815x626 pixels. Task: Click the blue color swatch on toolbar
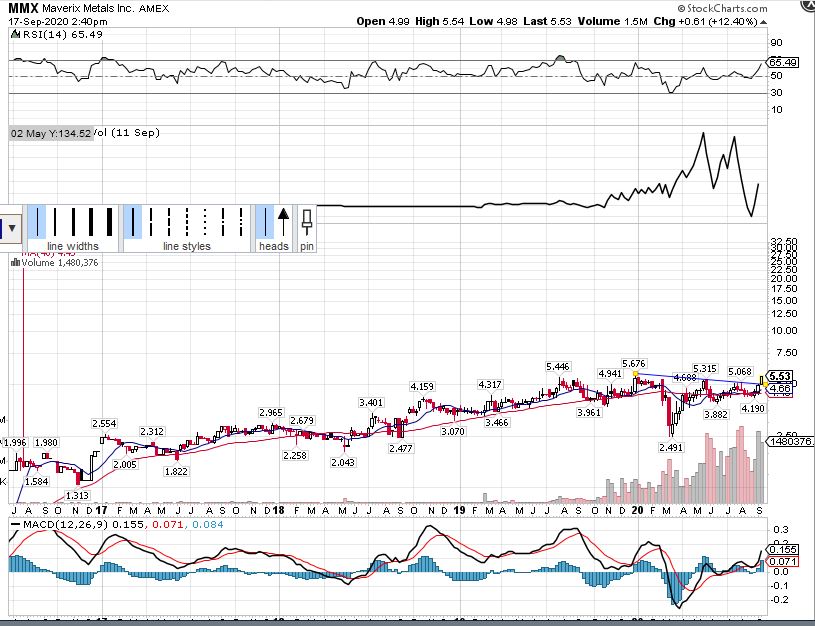pos(2,228)
